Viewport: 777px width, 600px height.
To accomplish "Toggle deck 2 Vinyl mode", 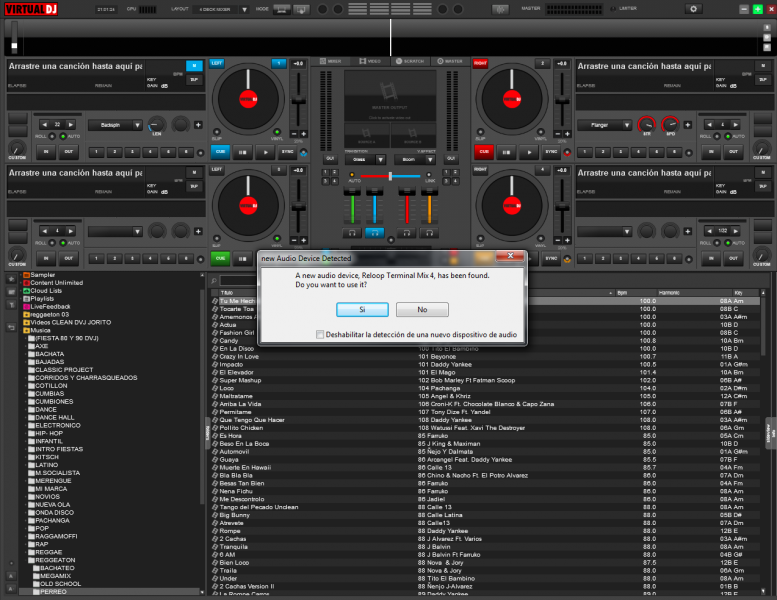I will [541, 132].
